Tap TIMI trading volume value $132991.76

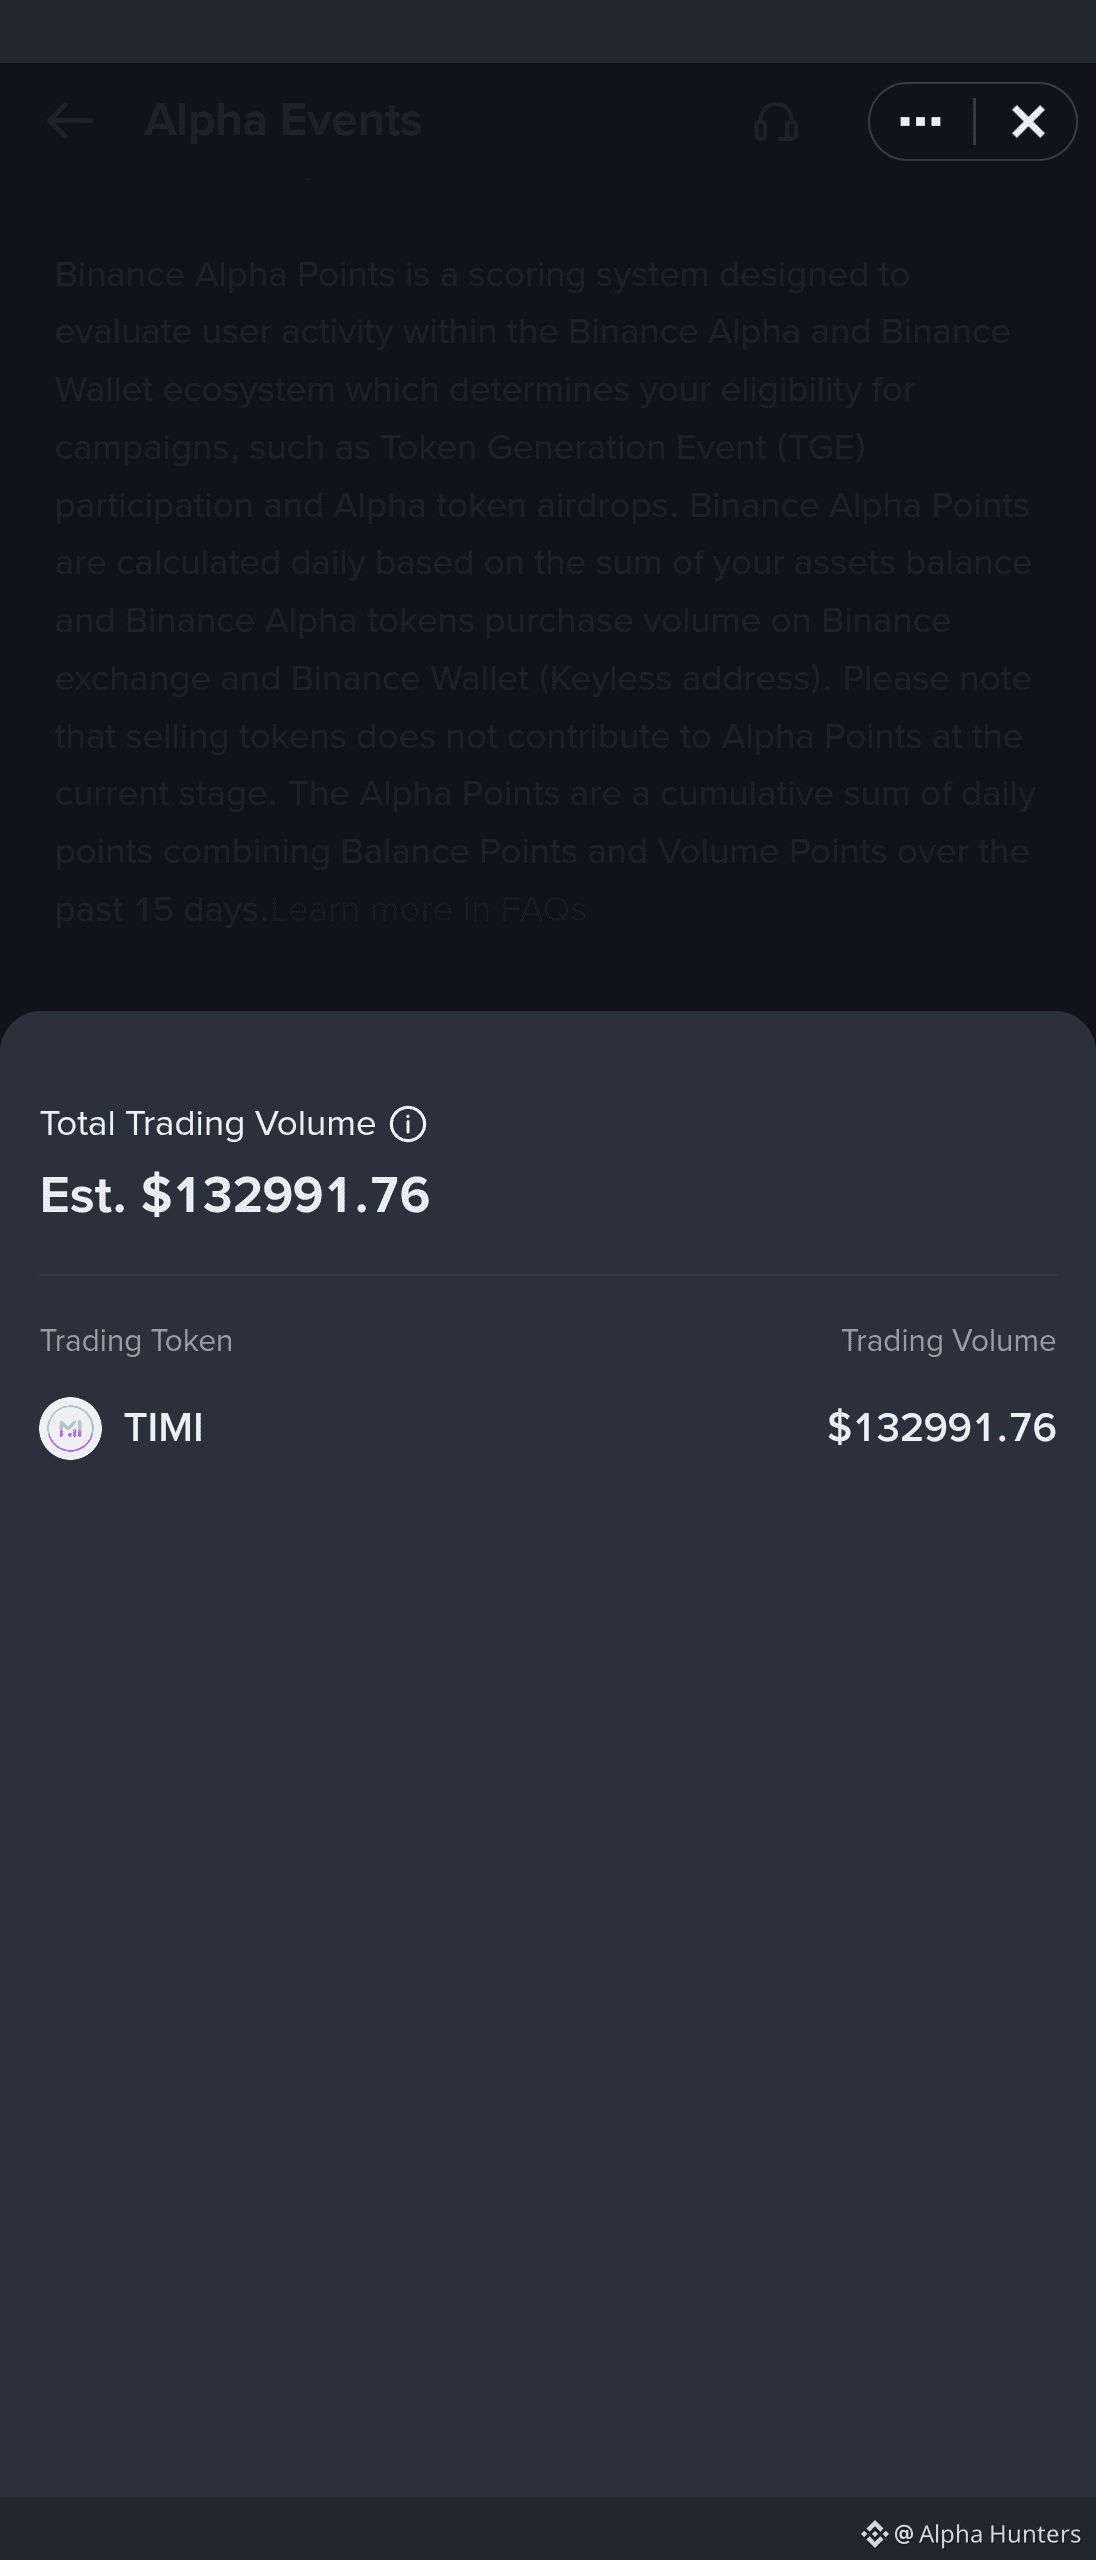pos(941,1428)
